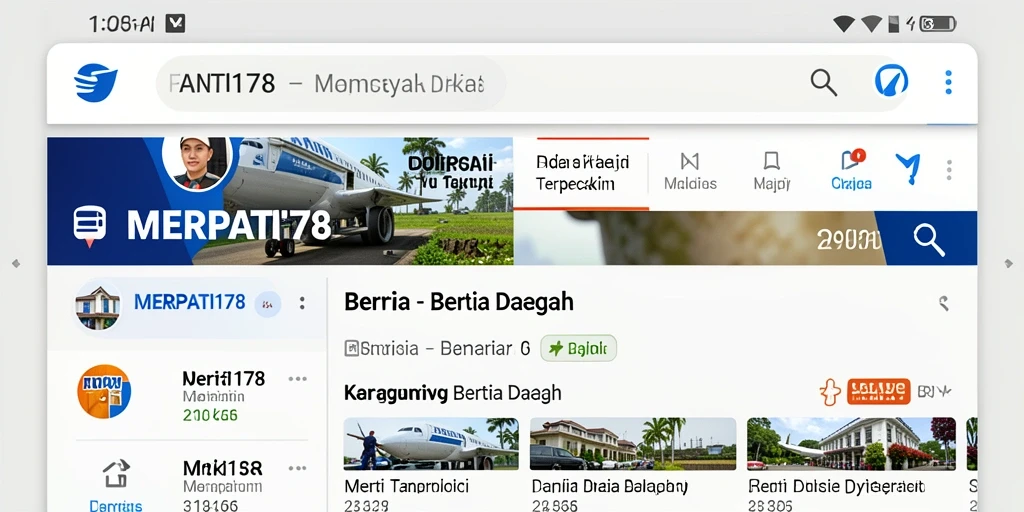This screenshot has height=512, width=1024.
Task: Click the battery indicator in the status bar
Action: point(938,25)
